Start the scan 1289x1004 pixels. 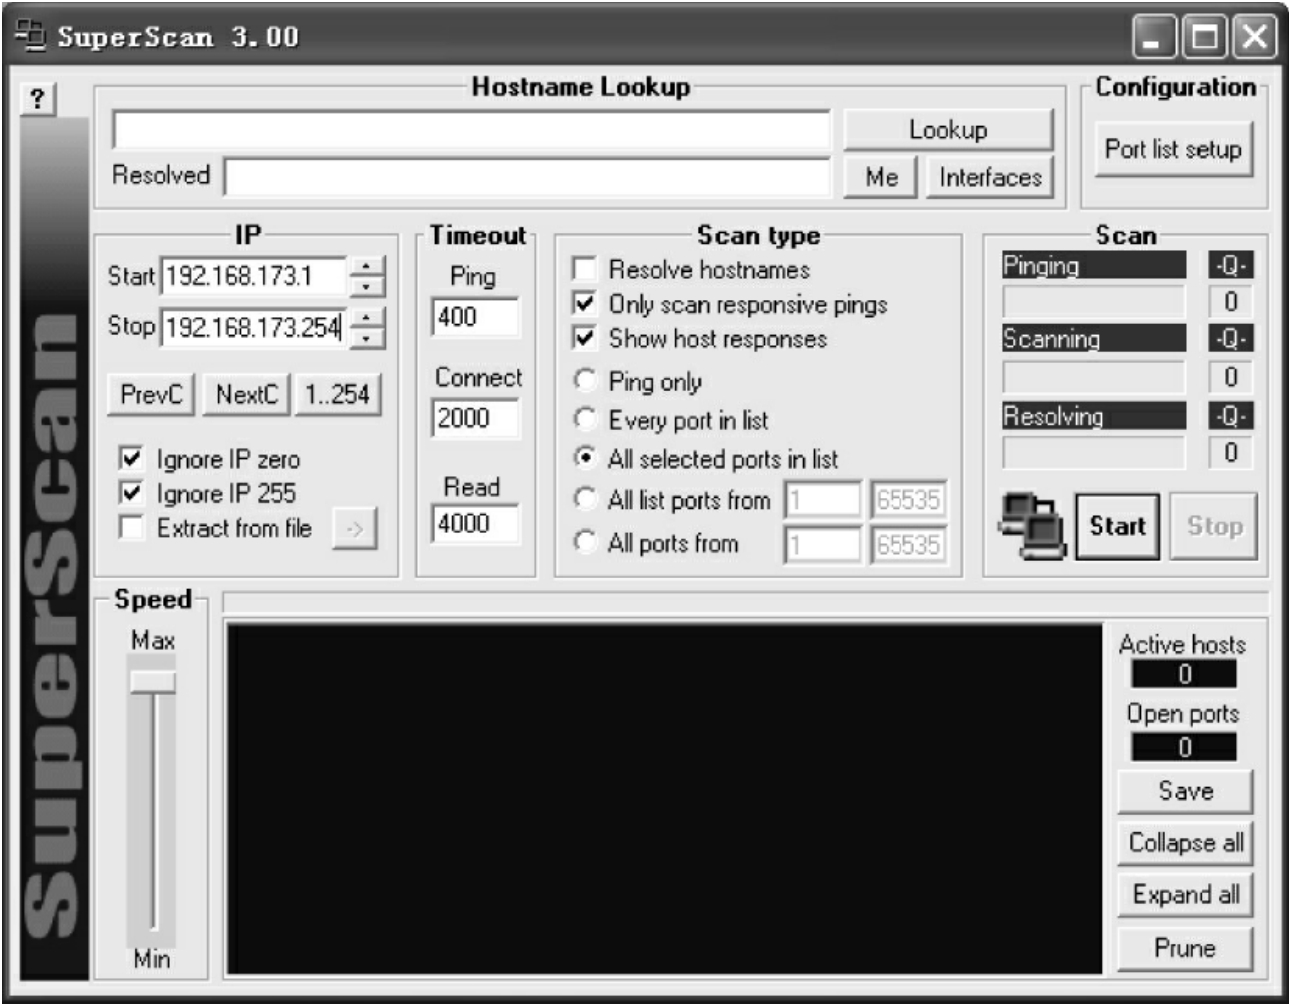click(1117, 526)
